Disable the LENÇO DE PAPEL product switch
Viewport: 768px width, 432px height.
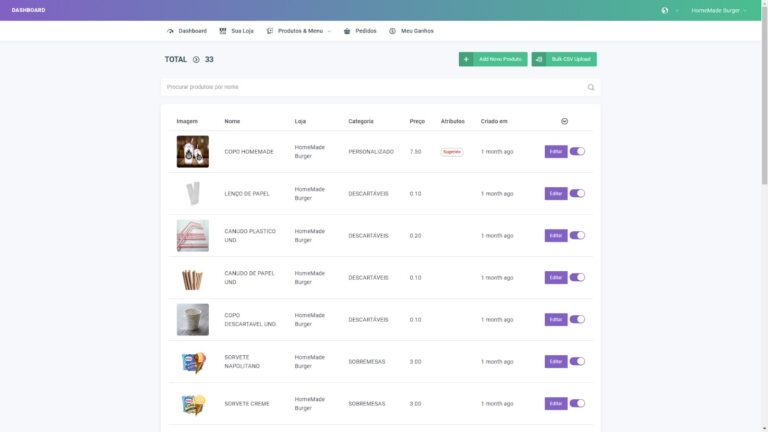[x=577, y=193]
